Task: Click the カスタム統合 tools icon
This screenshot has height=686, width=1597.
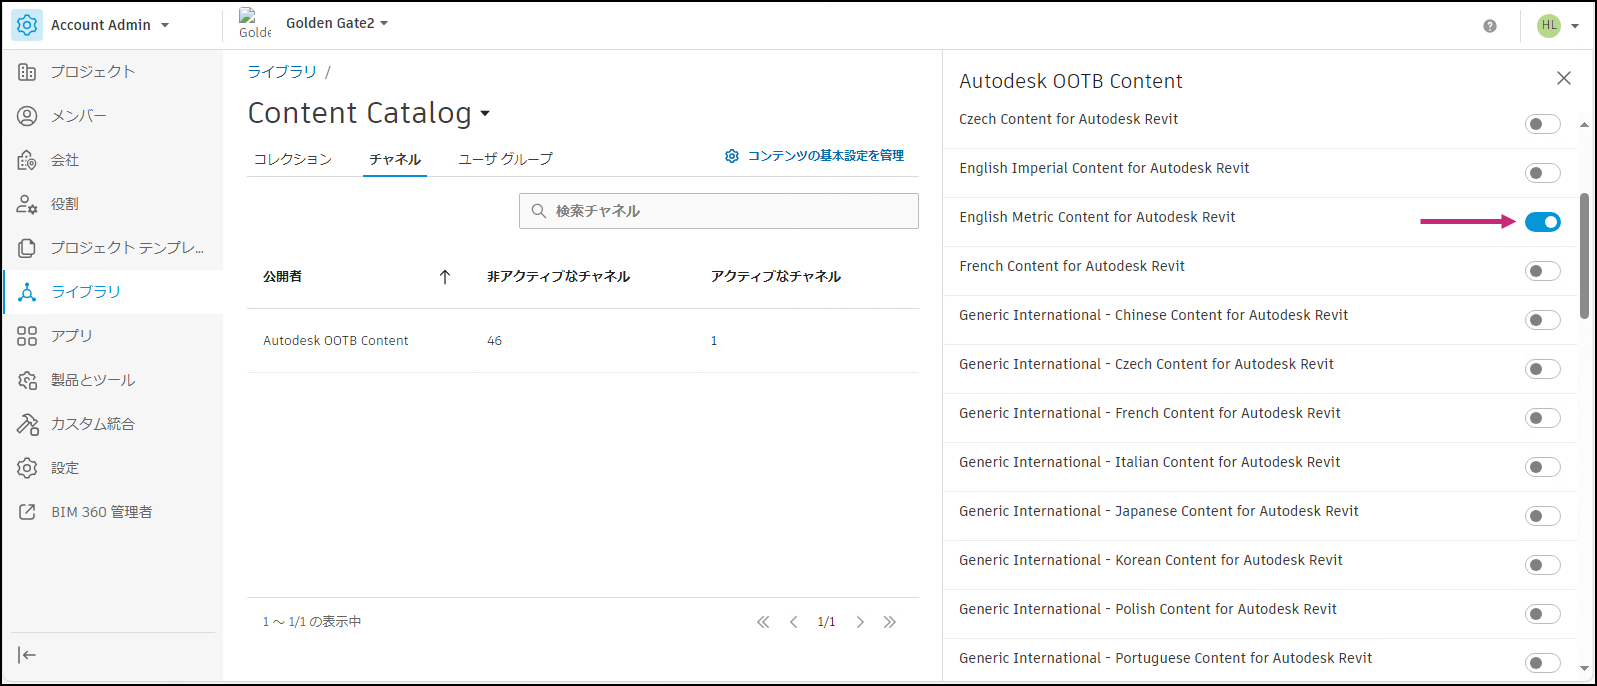Action: click(27, 424)
